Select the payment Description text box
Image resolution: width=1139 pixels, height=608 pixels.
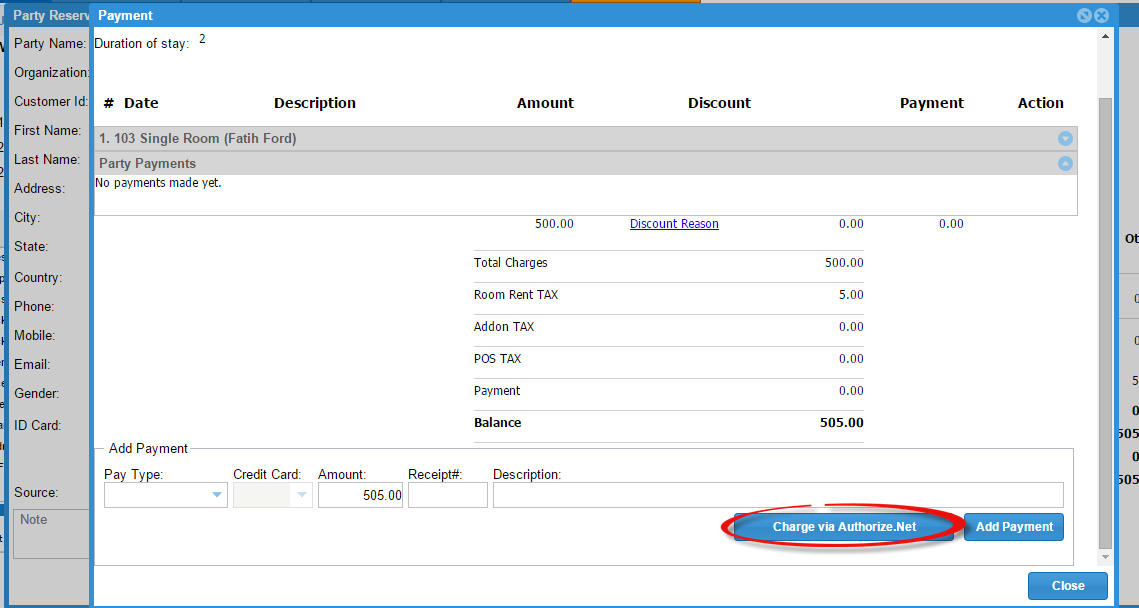pos(777,495)
